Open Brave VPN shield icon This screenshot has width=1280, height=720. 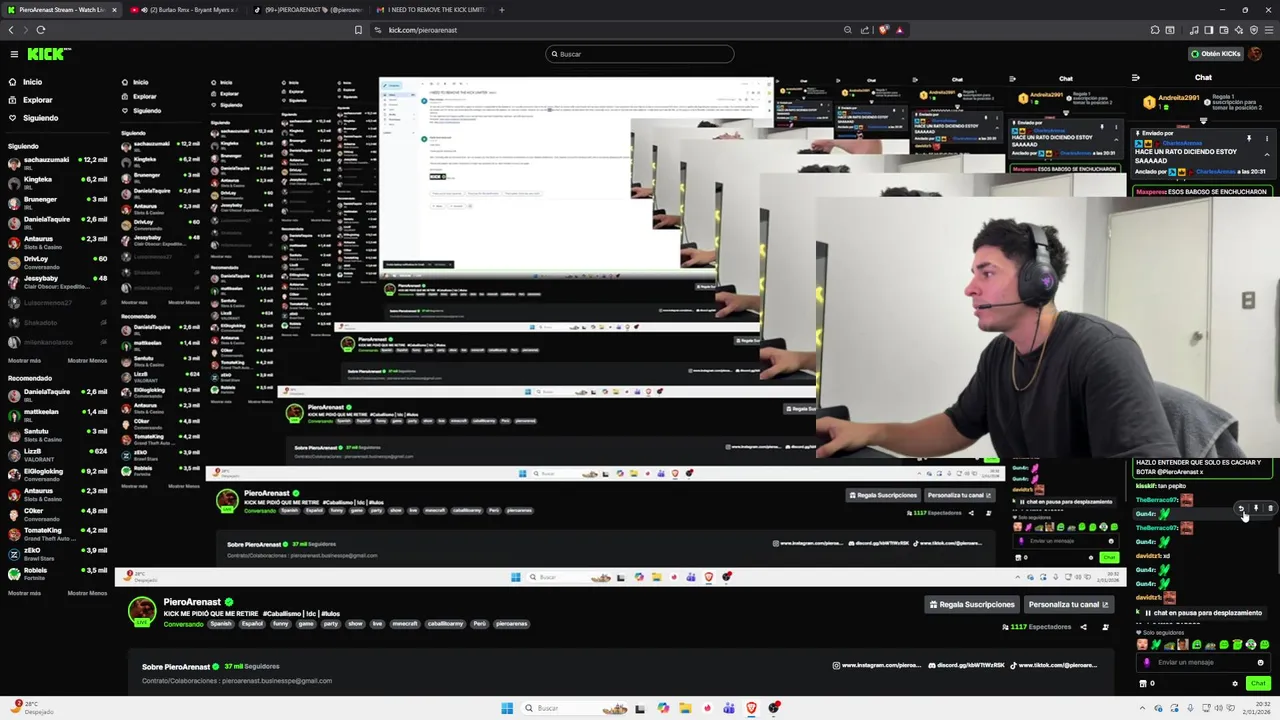click(1254, 30)
